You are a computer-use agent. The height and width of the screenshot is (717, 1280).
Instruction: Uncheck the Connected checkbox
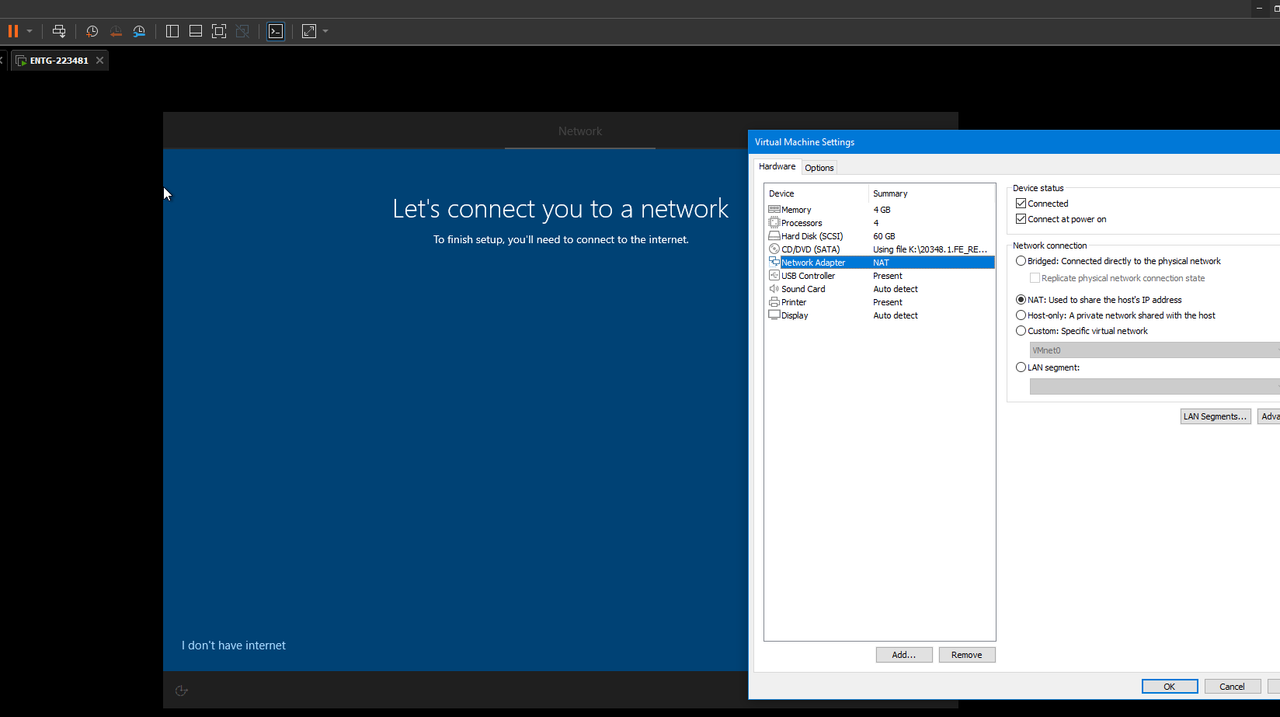[x=1021, y=203]
